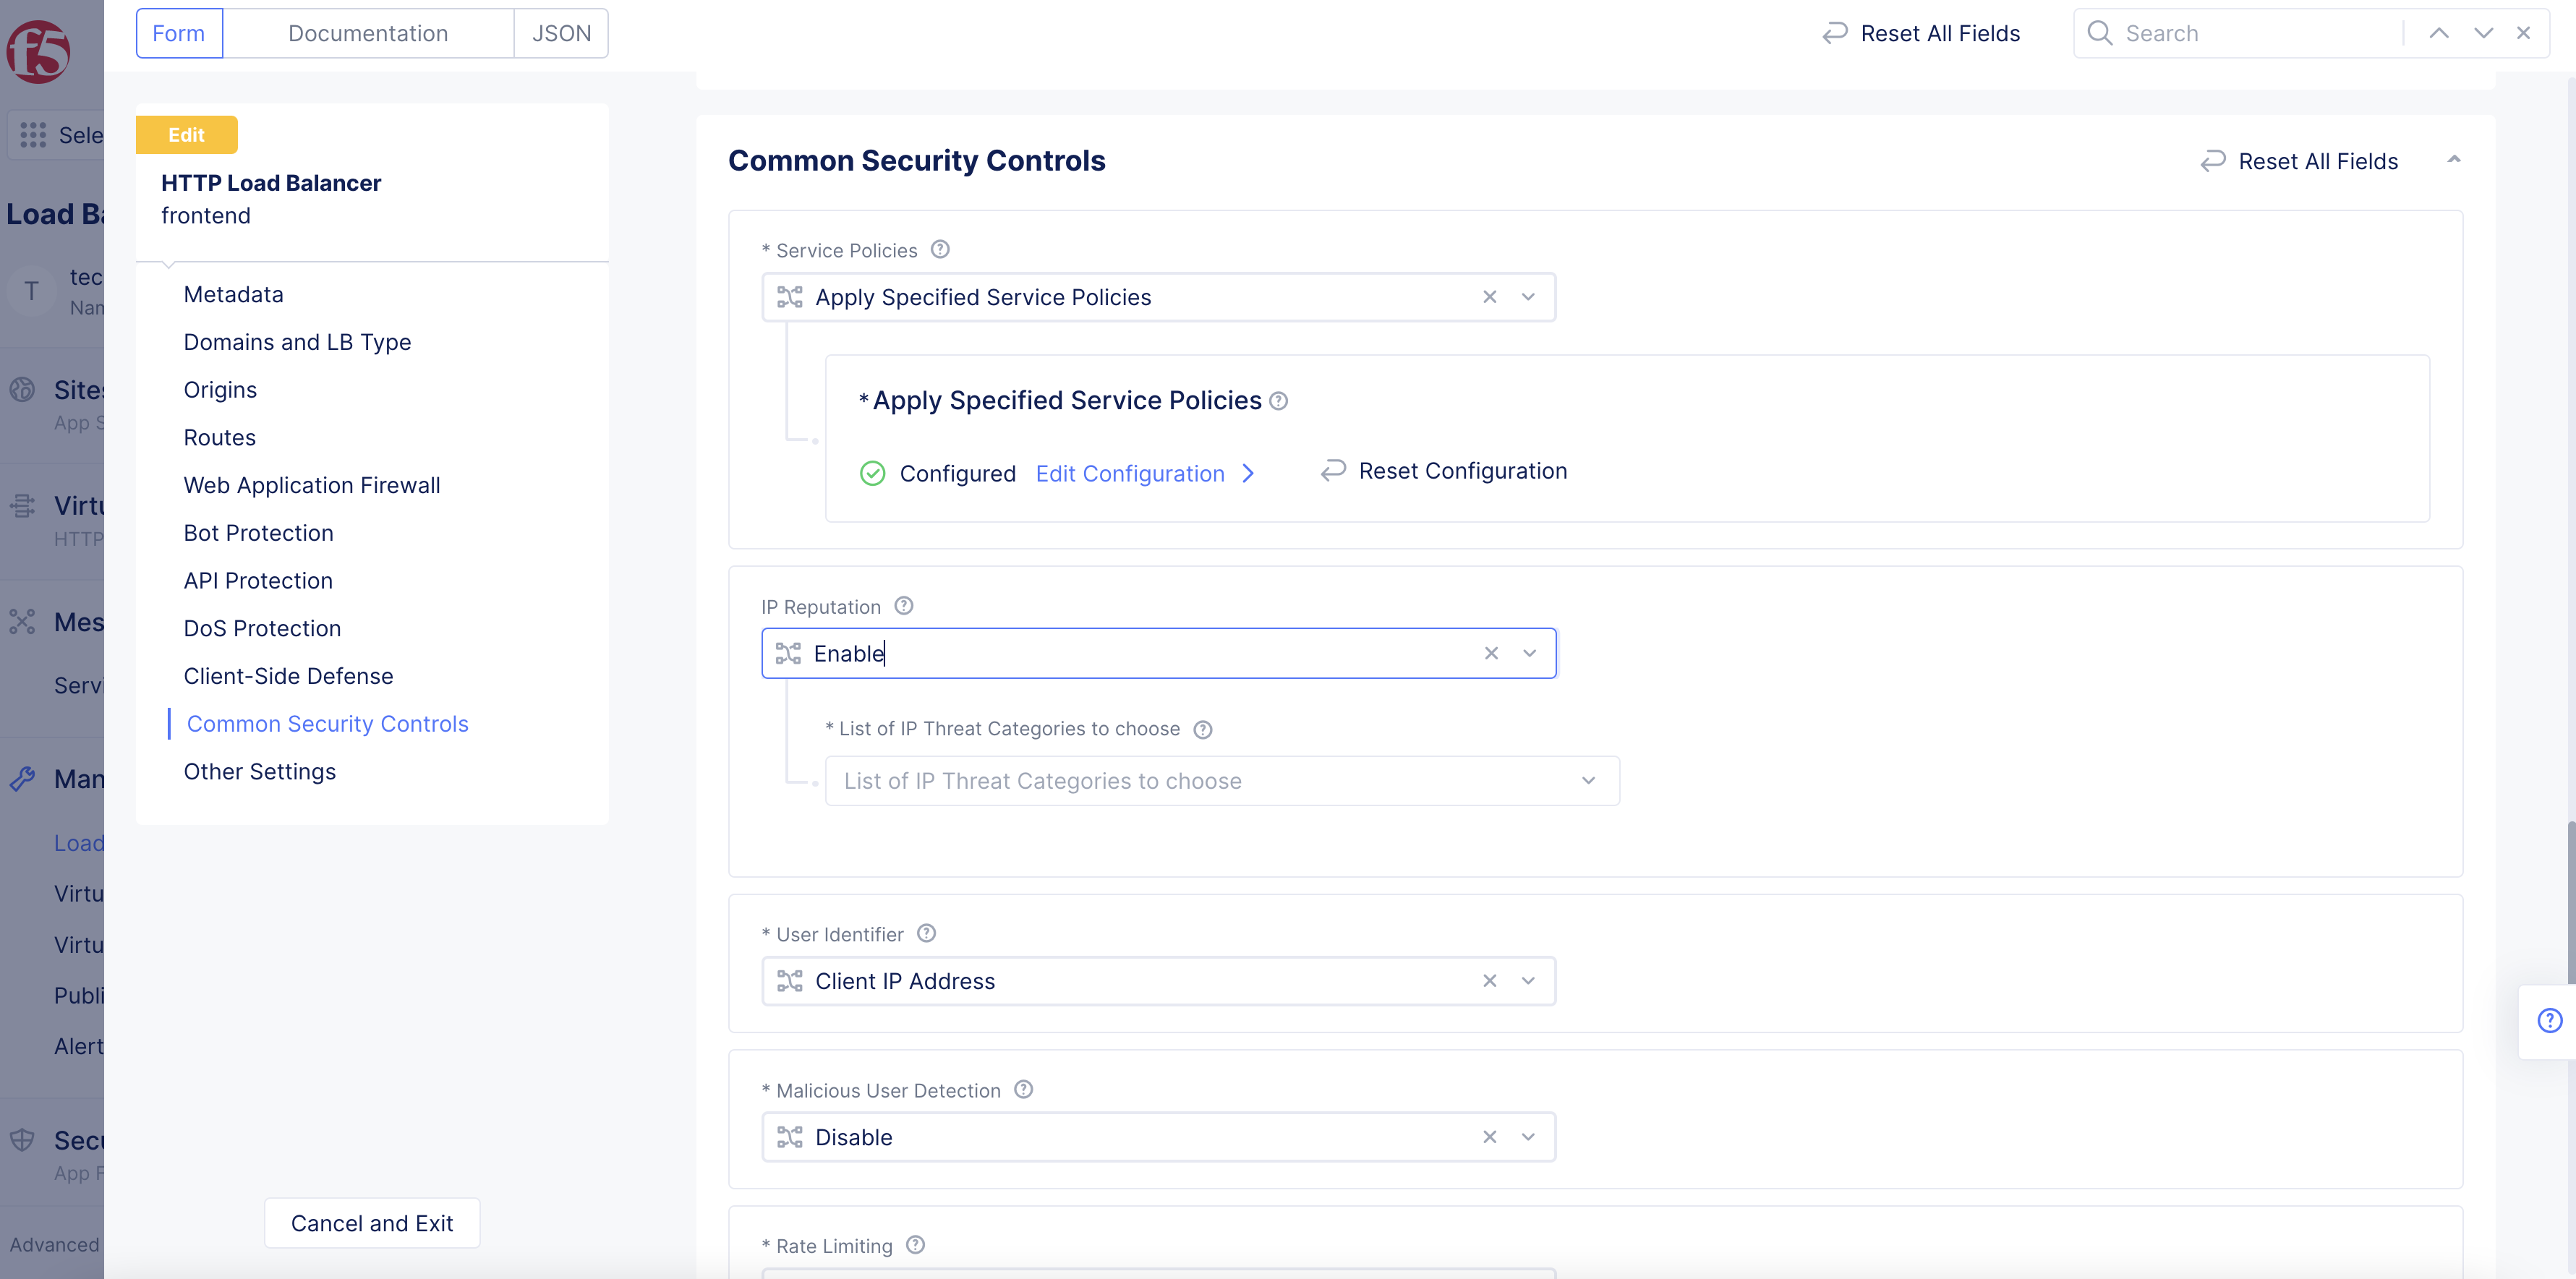This screenshot has height=1279, width=2576.
Task: Click the Malicious User Detection help icon
Action: (x=1023, y=1089)
